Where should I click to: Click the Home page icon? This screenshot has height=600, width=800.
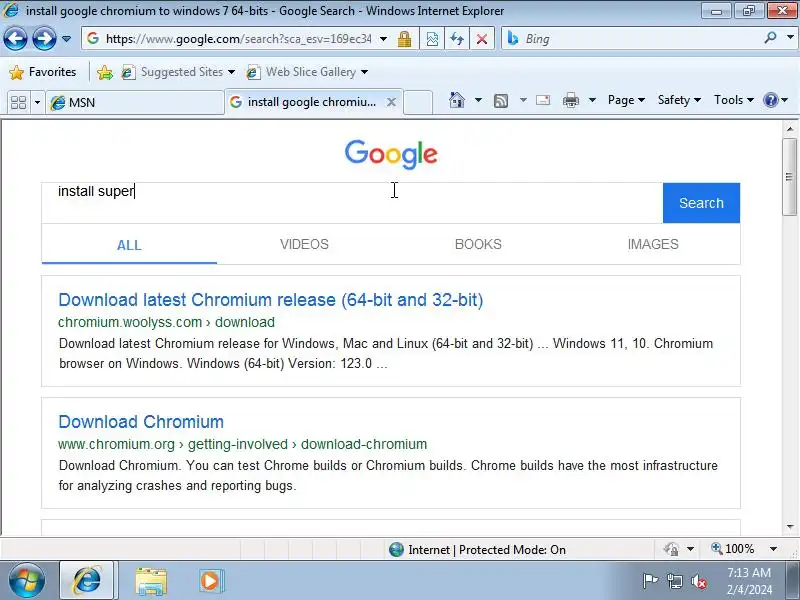click(457, 100)
